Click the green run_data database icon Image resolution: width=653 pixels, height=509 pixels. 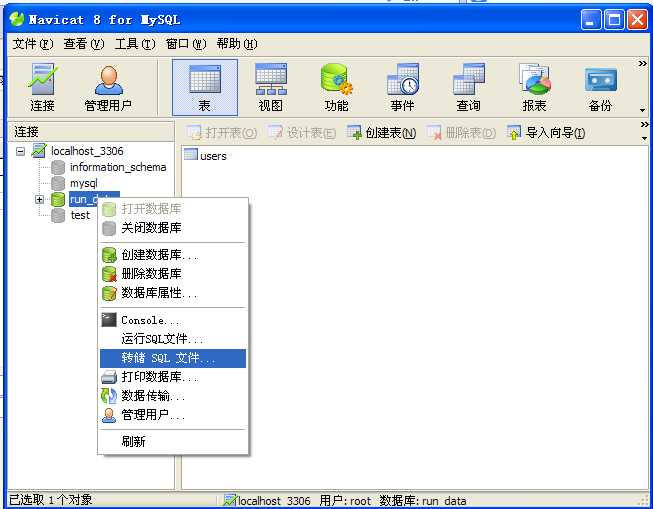coord(58,200)
